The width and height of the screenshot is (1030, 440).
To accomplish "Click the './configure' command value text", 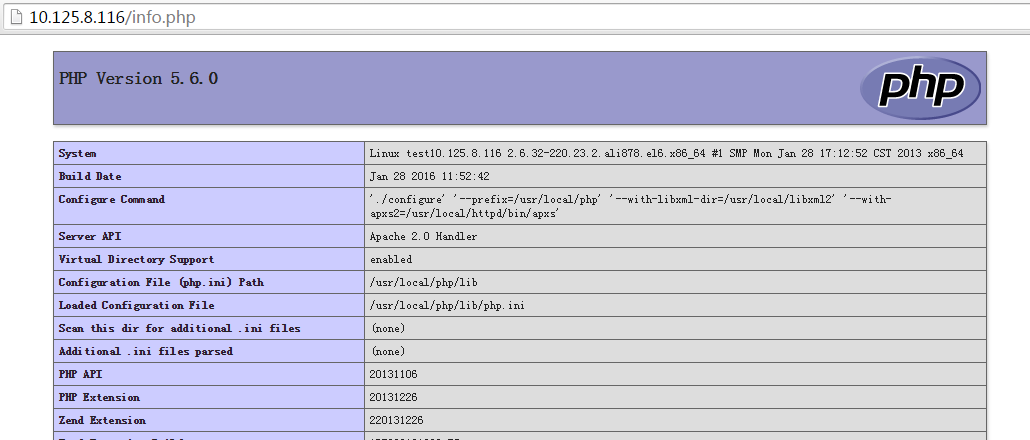I will (x=631, y=206).
